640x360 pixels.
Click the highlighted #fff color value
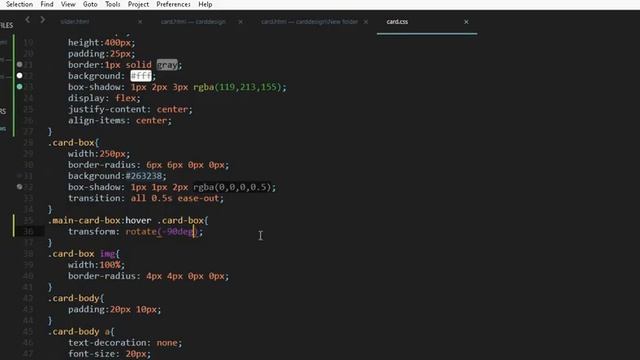(x=141, y=76)
